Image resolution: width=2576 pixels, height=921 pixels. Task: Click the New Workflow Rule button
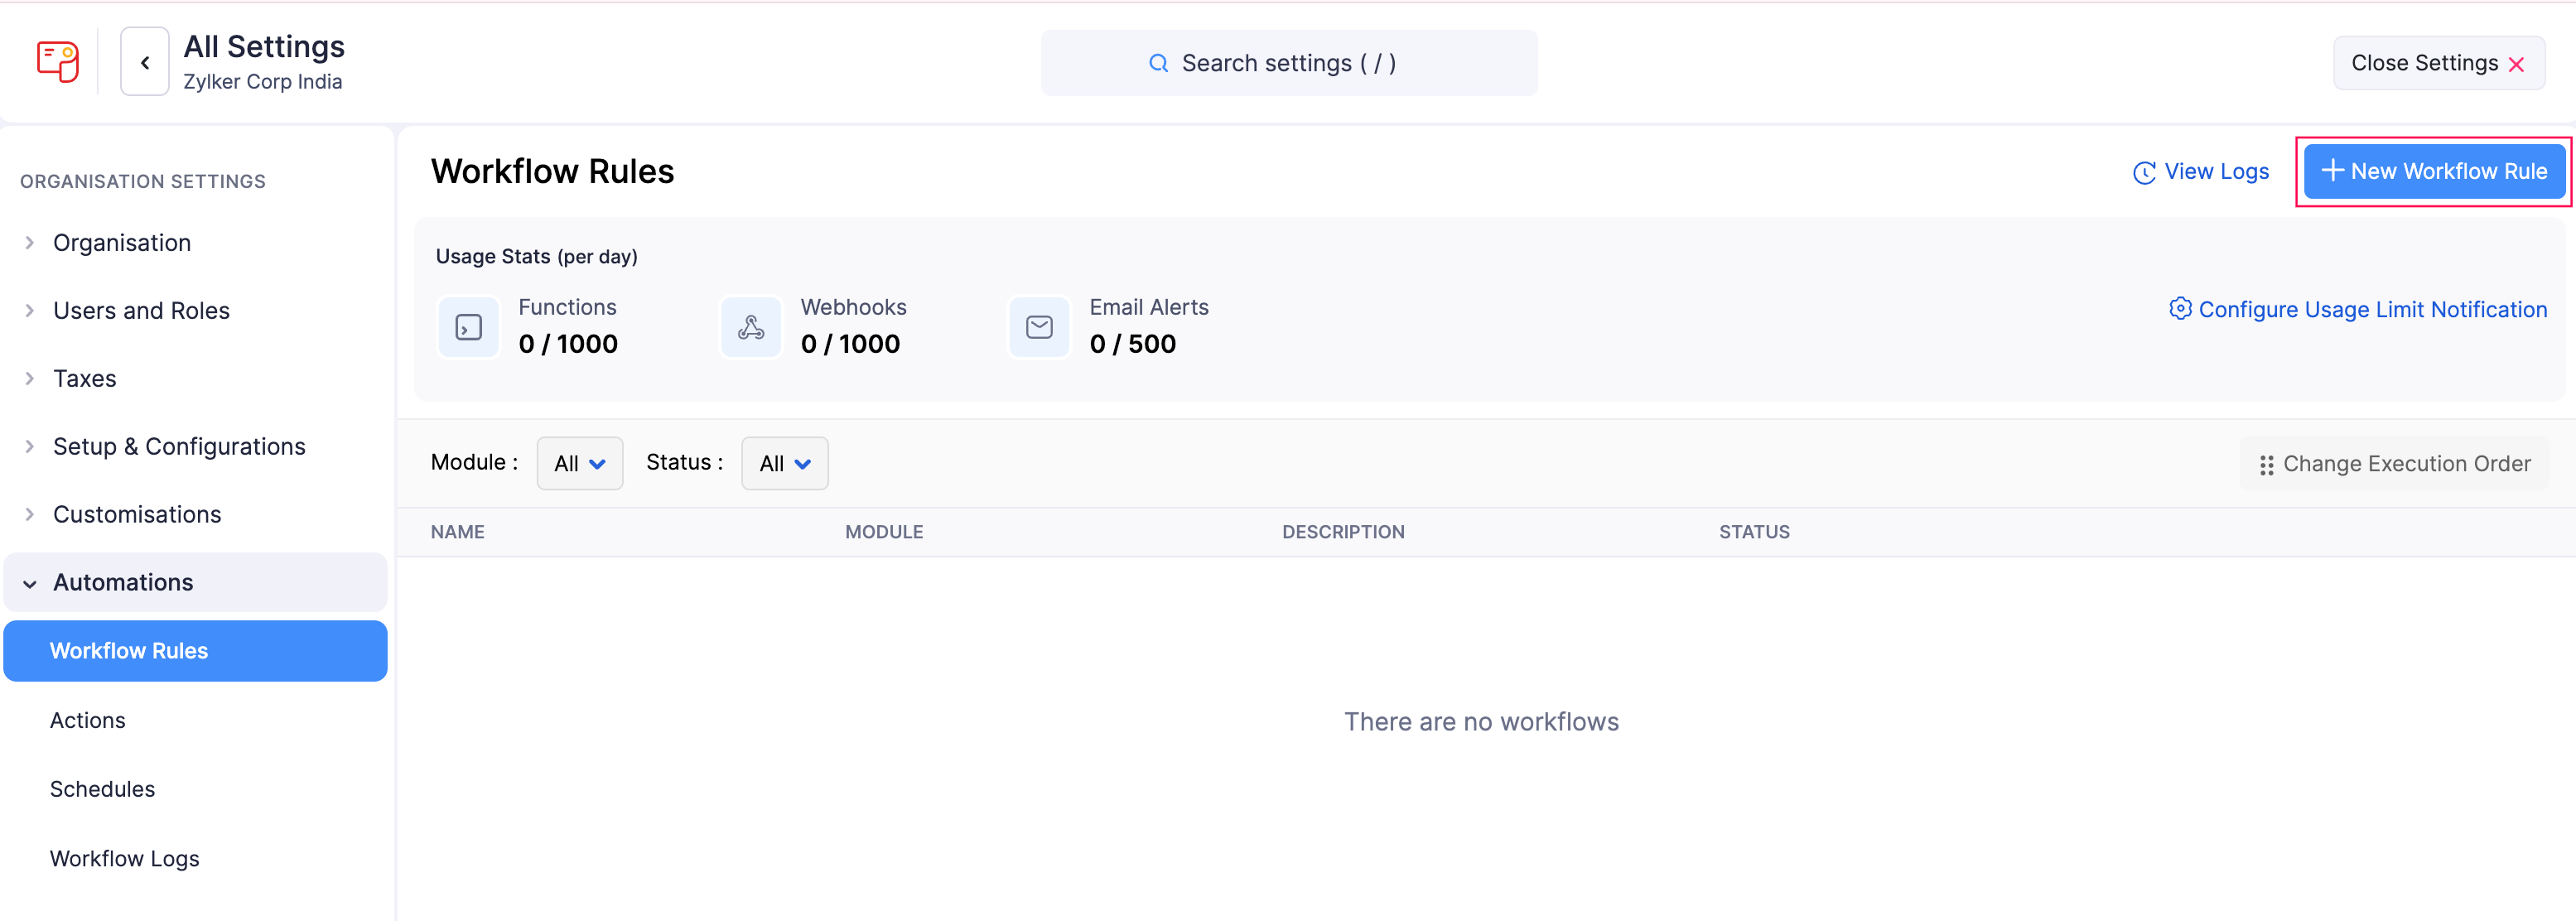tap(2434, 171)
